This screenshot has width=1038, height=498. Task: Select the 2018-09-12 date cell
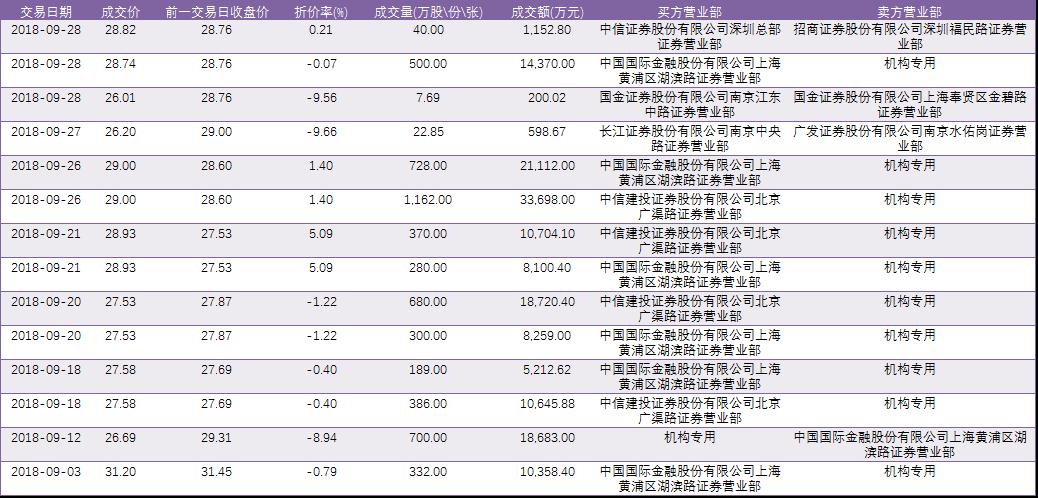point(46,437)
